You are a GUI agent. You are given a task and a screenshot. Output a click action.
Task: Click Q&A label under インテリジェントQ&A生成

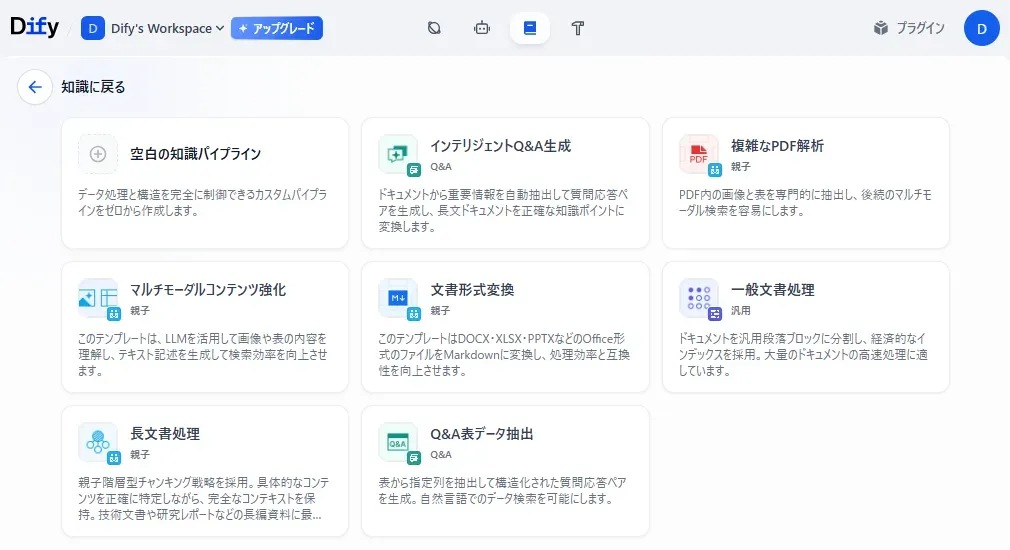pyautogui.click(x=441, y=167)
